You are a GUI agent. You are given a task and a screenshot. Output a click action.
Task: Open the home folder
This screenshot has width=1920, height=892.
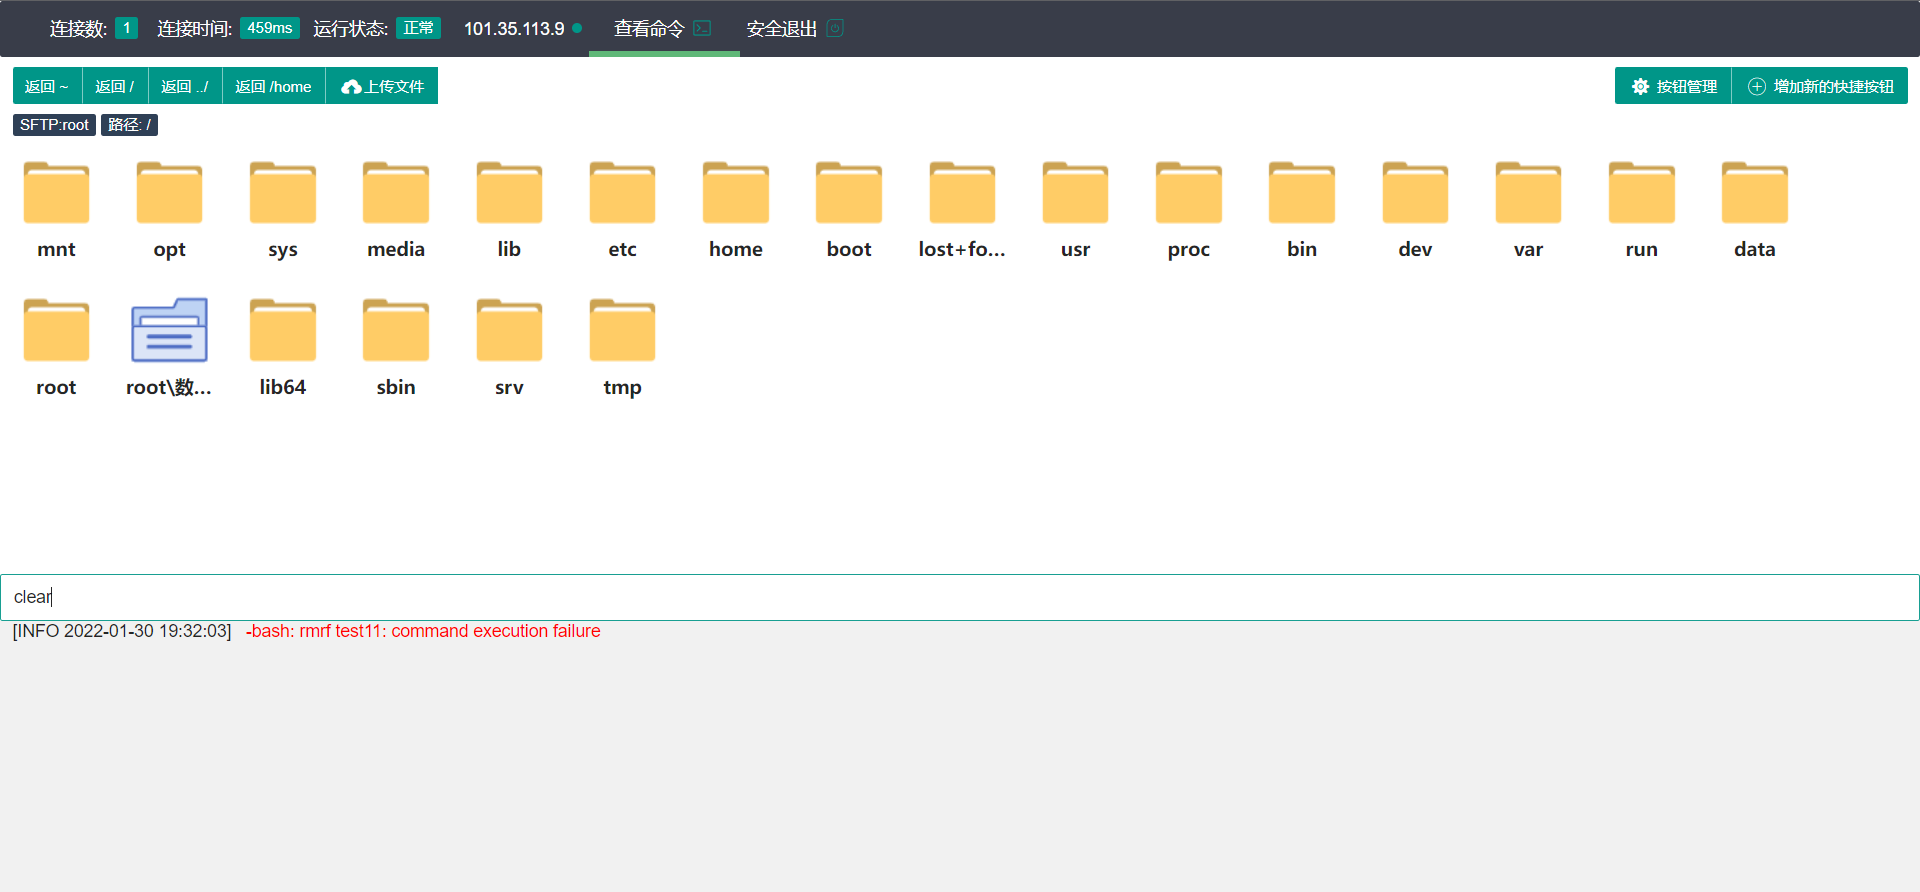736,193
